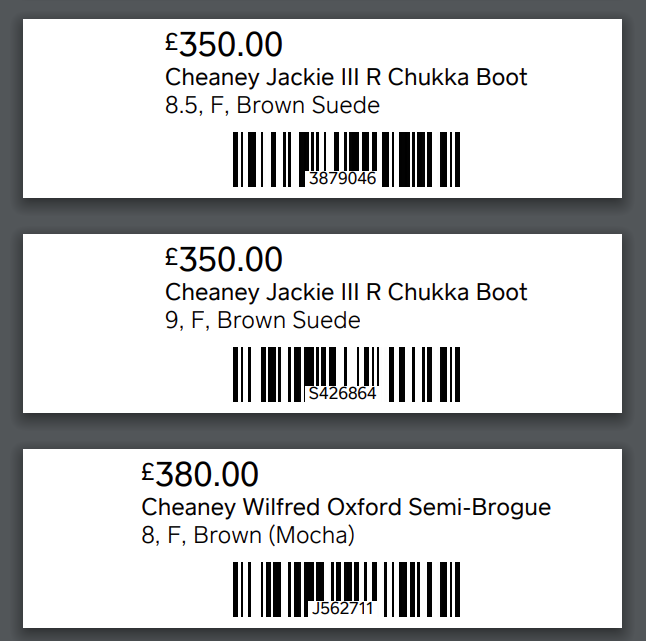This screenshot has height=641, width=646.
Task: Select barcode number 3879046
Action: (x=343, y=179)
